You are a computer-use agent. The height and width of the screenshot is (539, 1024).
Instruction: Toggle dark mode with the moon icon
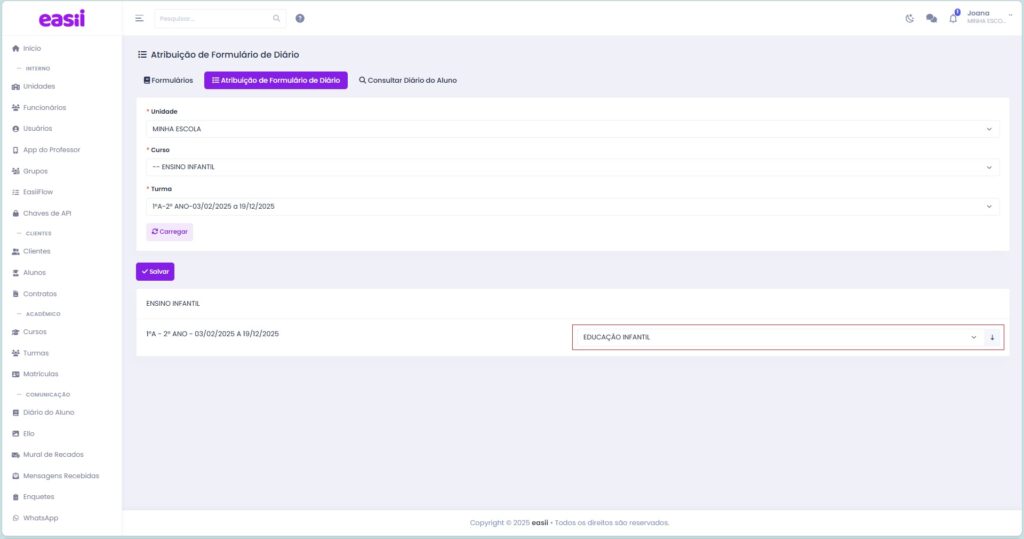pyautogui.click(x=910, y=18)
